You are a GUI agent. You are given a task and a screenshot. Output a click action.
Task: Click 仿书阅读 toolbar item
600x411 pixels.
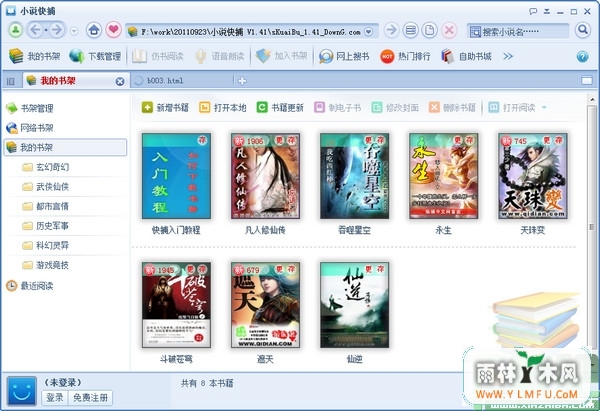click(x=158, y=56)
